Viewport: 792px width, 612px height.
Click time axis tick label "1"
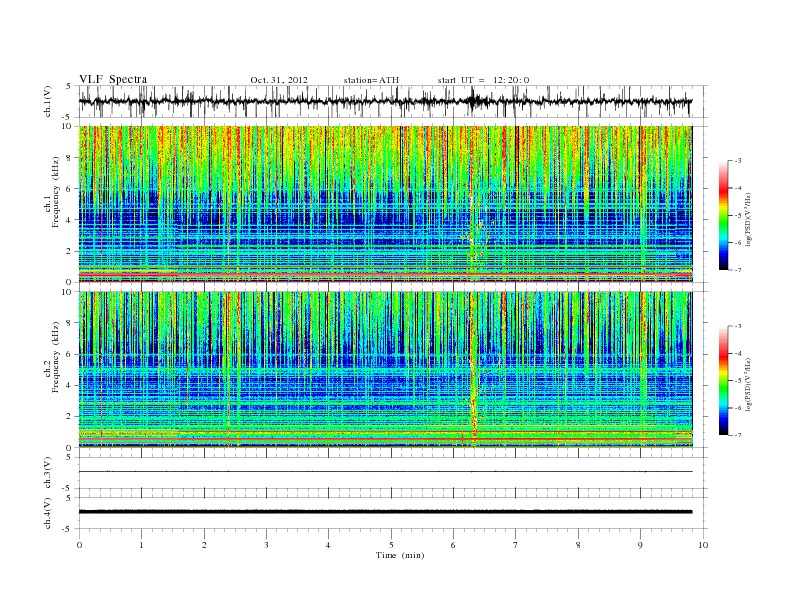click(x=141, y=545)
